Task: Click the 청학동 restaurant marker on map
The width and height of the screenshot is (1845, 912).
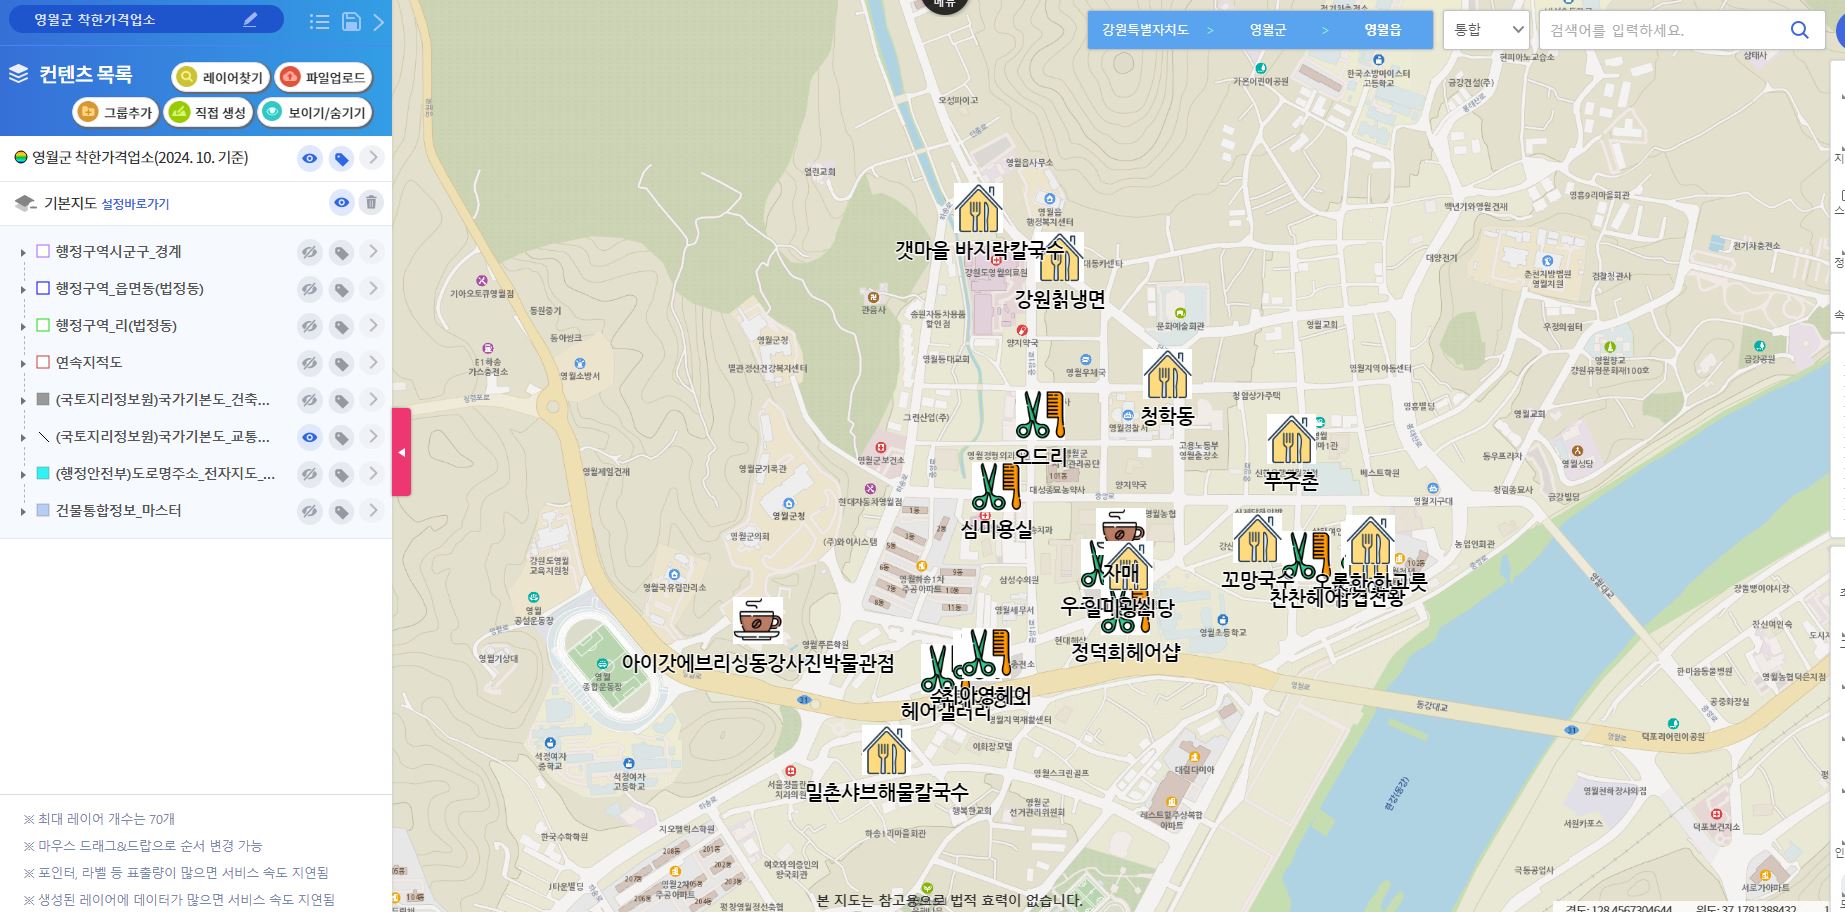Action: click(1166, 375)
